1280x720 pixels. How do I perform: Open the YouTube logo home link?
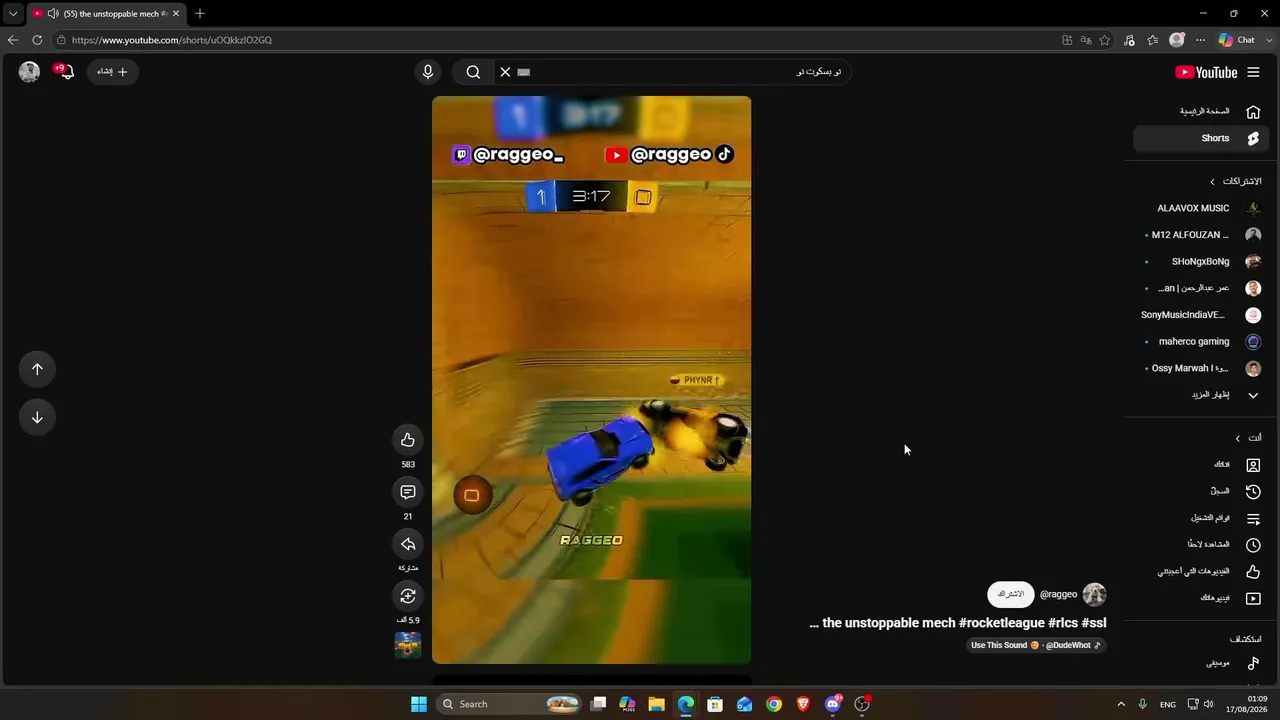[1206, 72]
